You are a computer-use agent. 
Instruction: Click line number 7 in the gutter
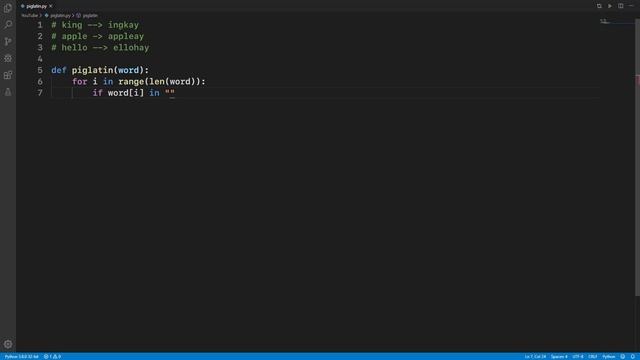point(40,93)
